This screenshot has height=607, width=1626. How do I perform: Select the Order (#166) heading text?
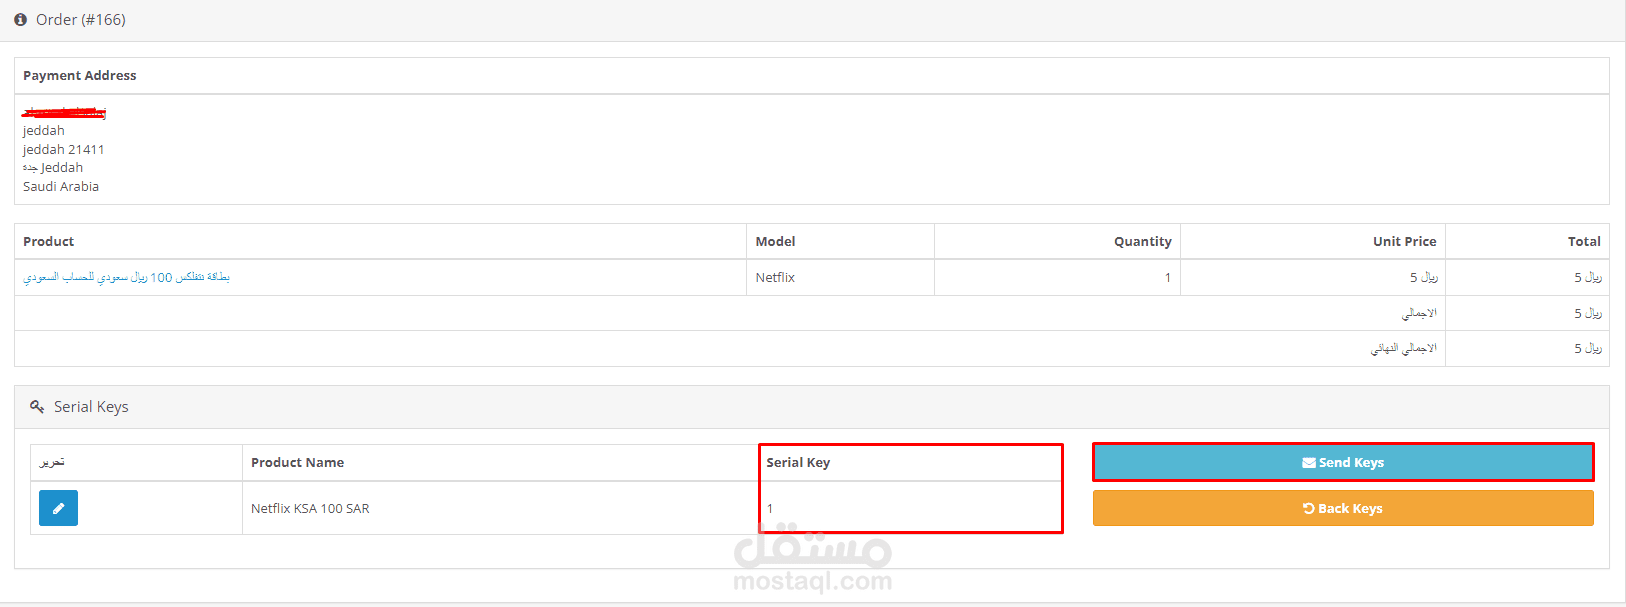(81, 20)
